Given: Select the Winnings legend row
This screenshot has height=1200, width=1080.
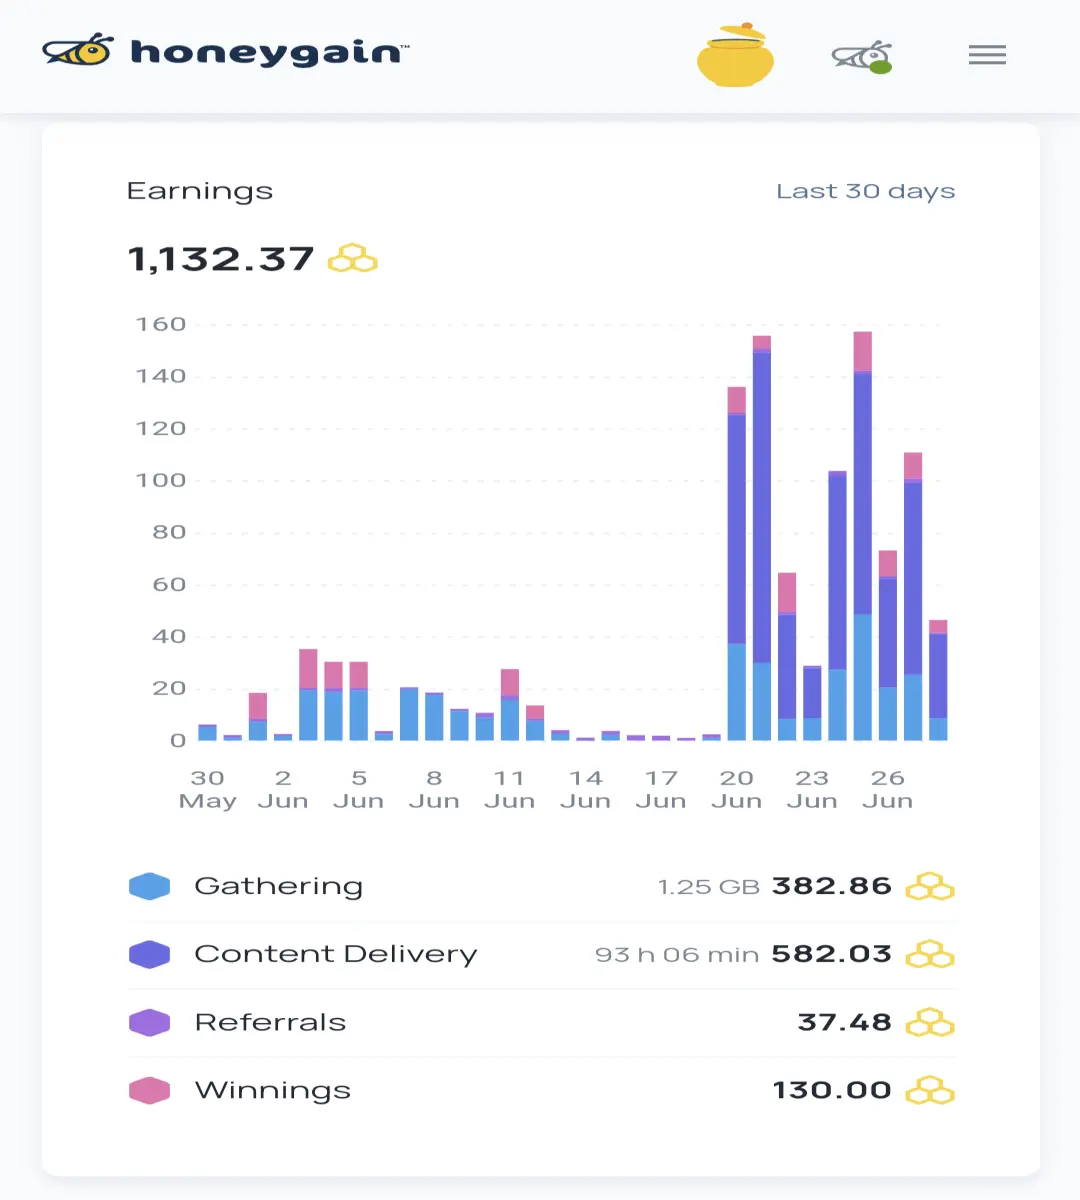Looking at the screenshot, I should [542, 1090].
